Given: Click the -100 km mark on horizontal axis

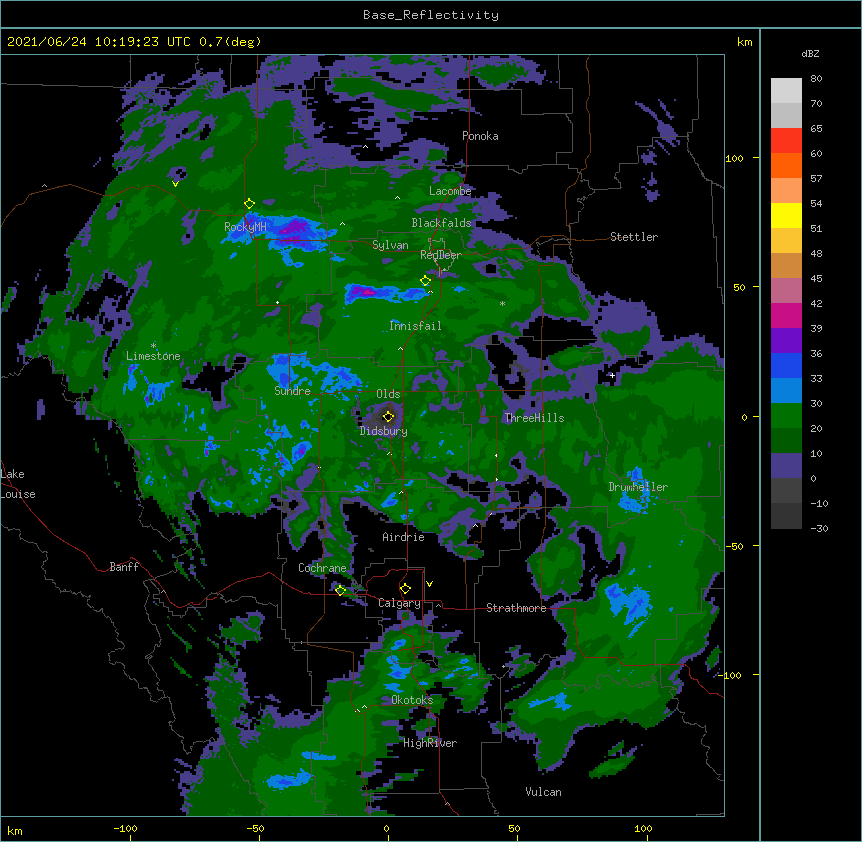Looking at the screenshot, I should coord(125,828).
